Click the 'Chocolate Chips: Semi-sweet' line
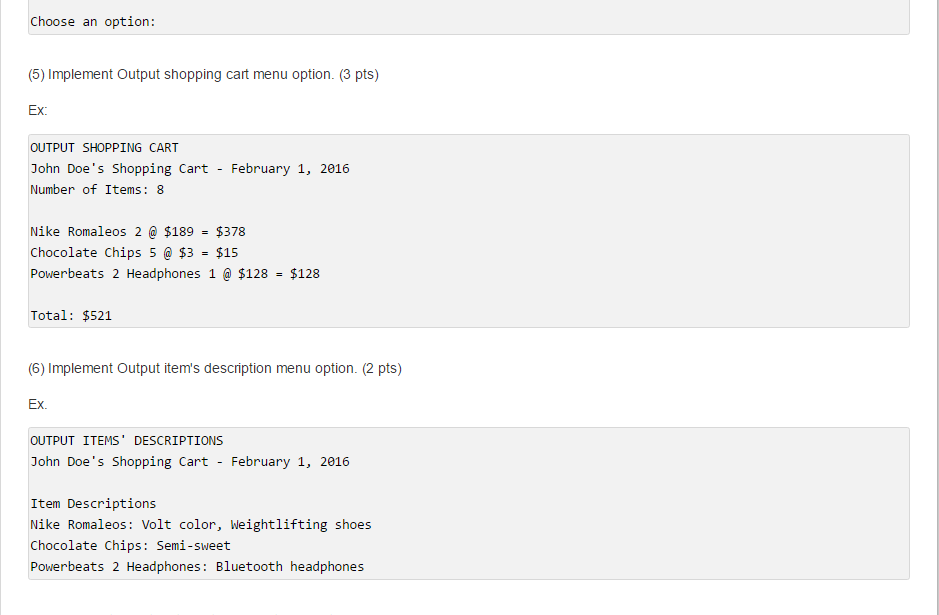The width and height of the screenshot is (939, 615). tap(130, 546)
